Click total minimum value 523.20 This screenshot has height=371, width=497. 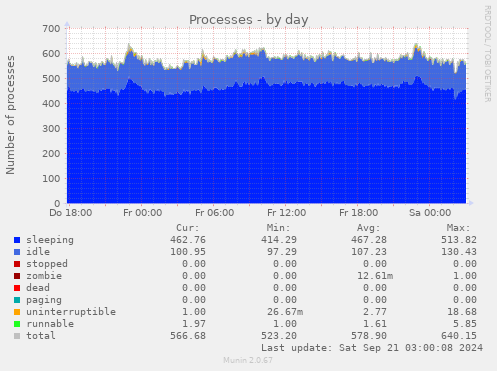pos(279,336)
